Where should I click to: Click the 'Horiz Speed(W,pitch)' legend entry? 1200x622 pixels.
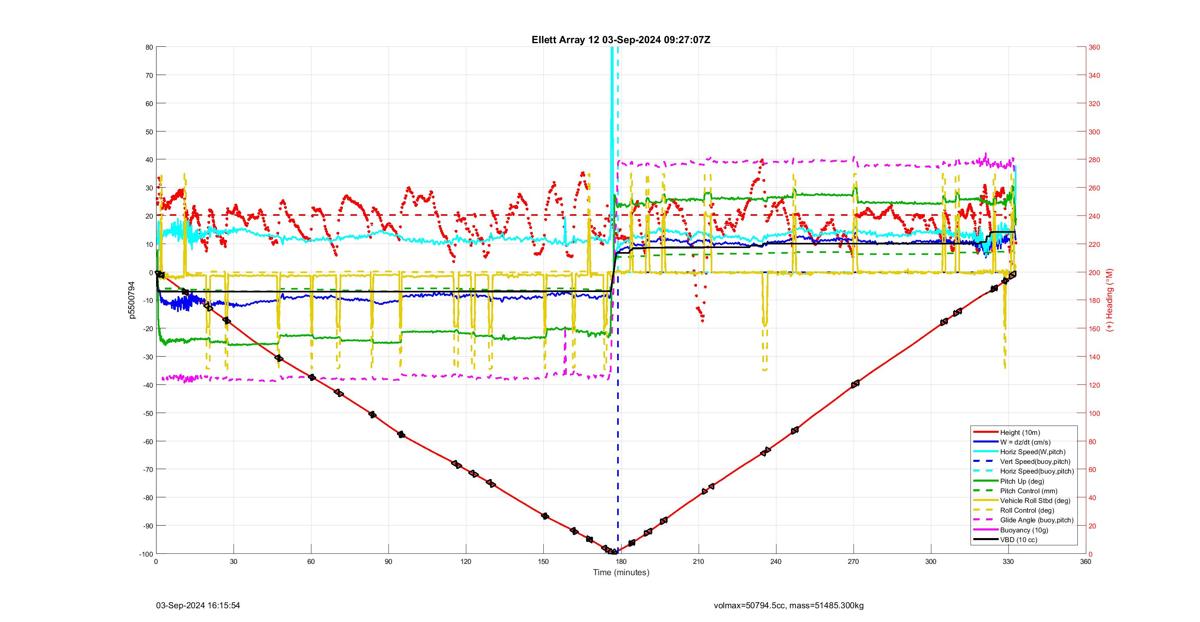click(1034, 451)
